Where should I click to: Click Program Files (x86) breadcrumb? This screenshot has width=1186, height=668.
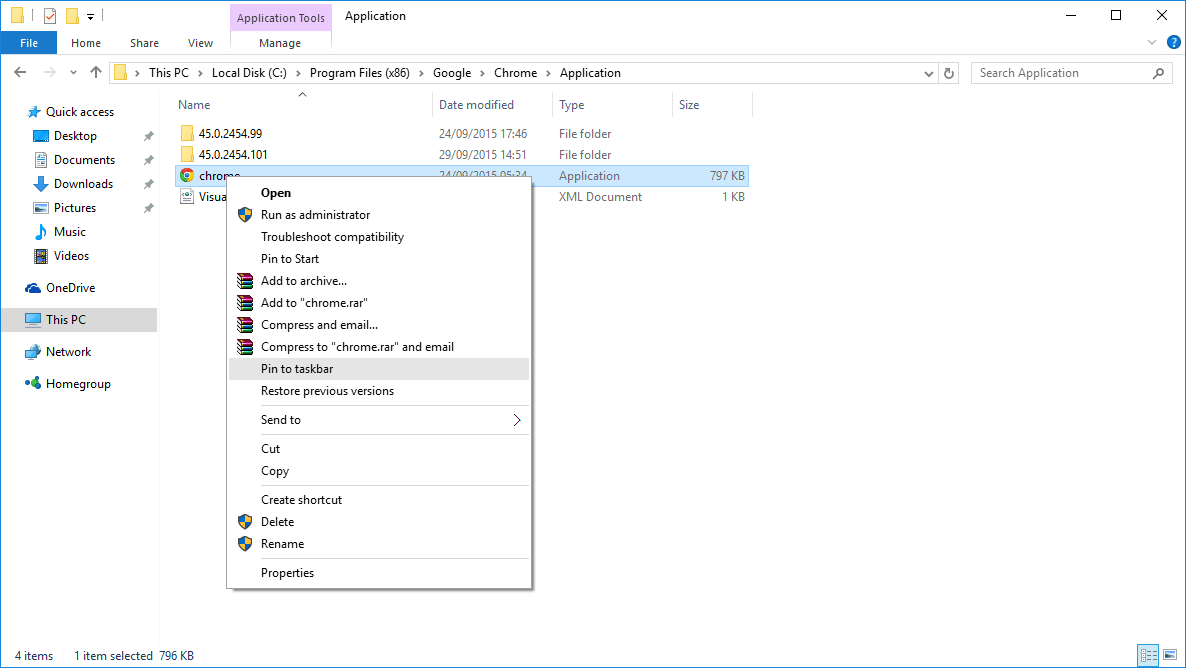pyautogui.click(x=359, y=73)
